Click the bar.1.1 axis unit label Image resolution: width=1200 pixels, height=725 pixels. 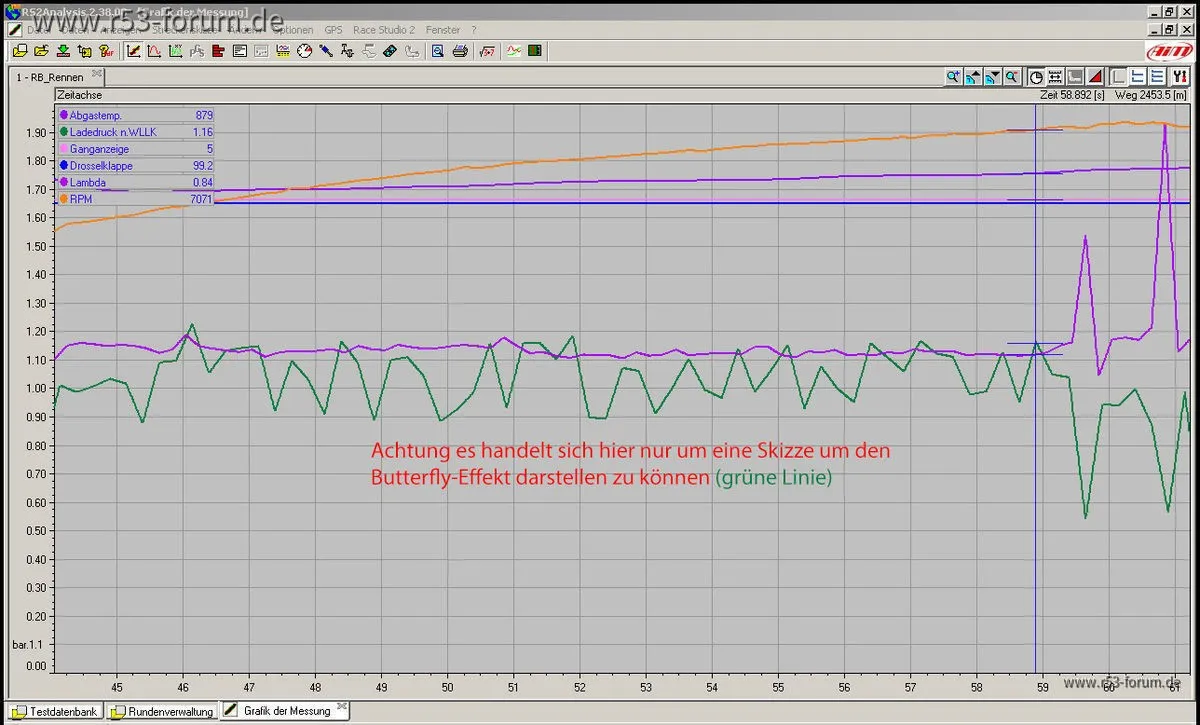pos(25,645)
